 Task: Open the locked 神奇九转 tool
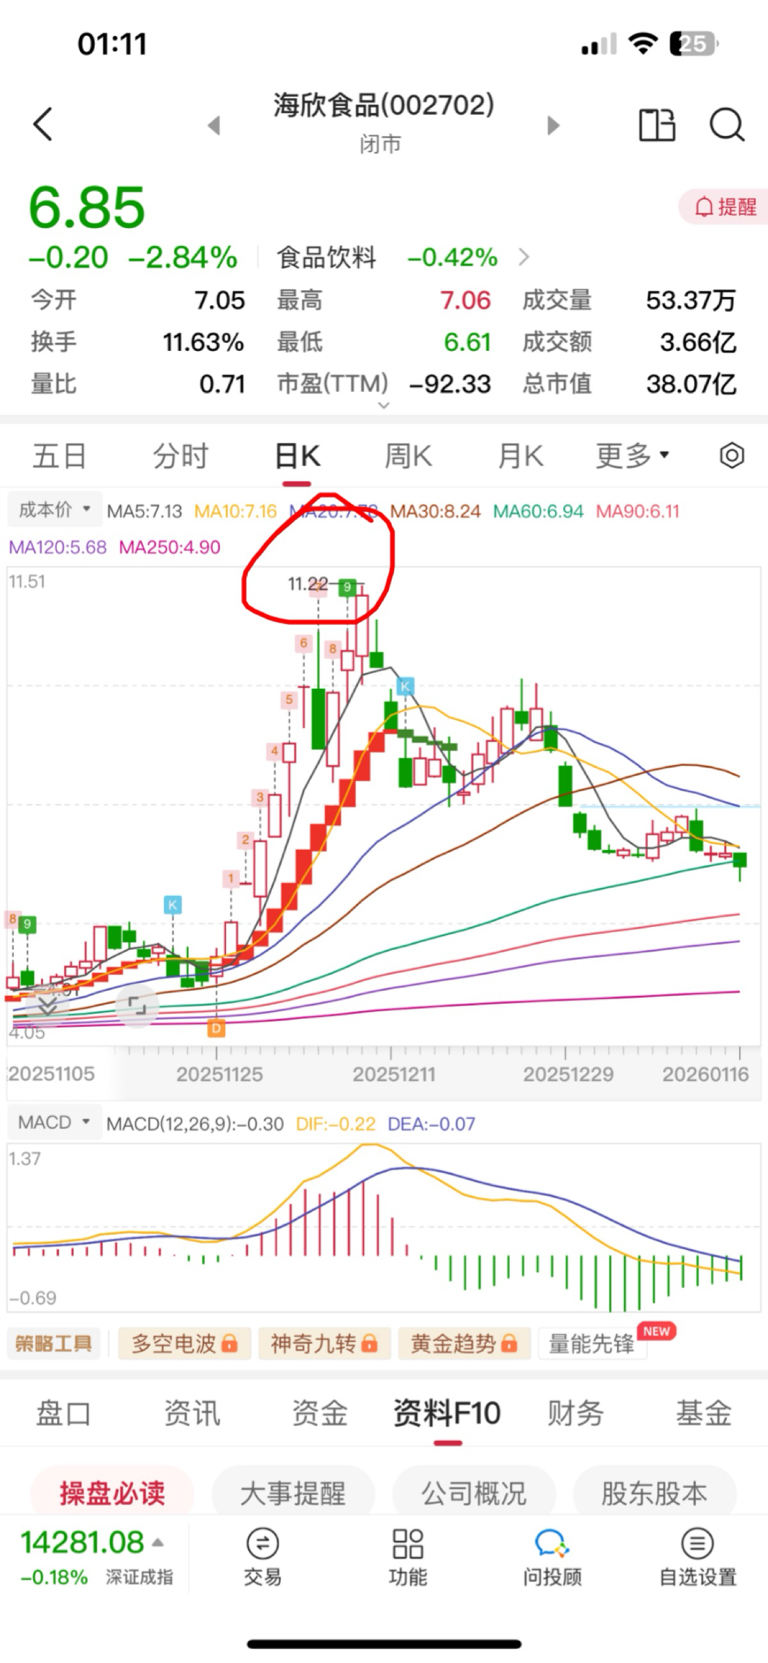click(x=324, y=1343)
